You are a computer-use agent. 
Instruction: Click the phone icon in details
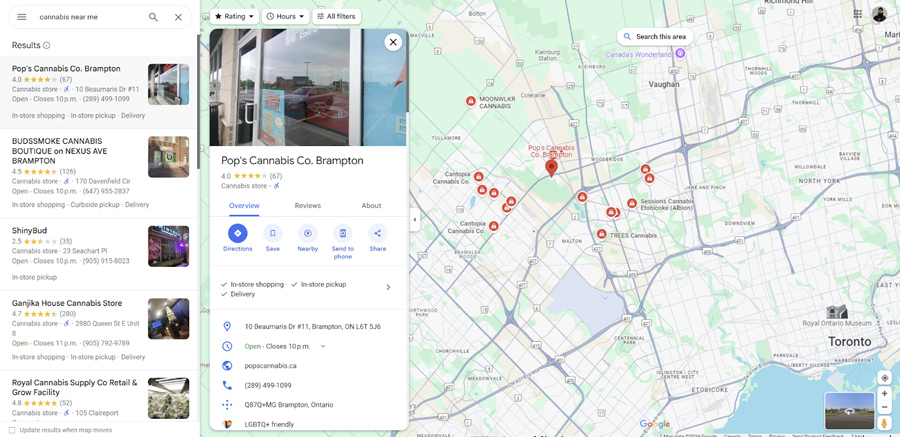point(227,385)
